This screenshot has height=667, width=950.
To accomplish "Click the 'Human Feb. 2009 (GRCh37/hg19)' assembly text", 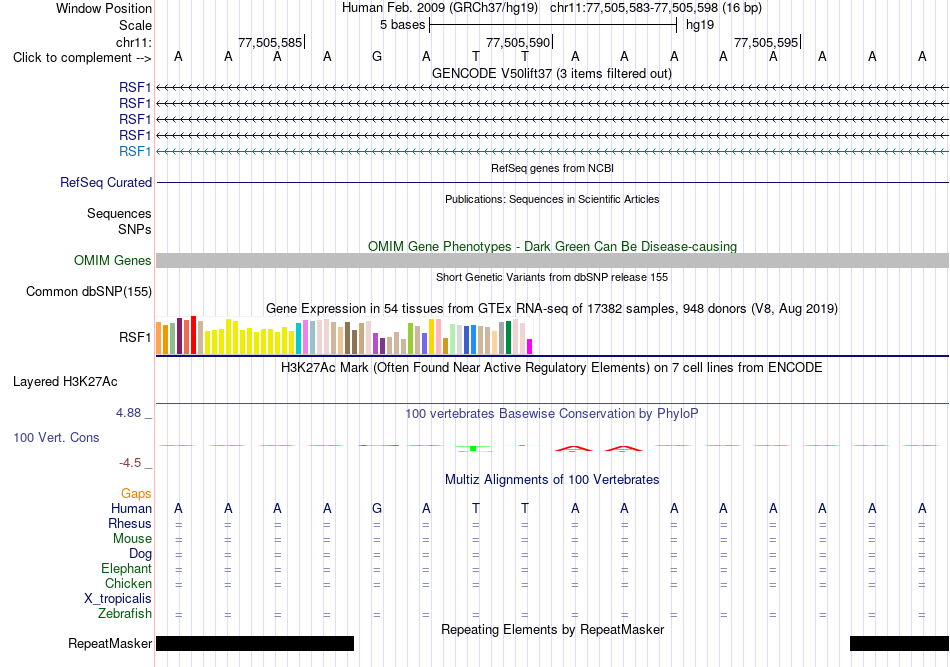I will (x=440, y=8).
